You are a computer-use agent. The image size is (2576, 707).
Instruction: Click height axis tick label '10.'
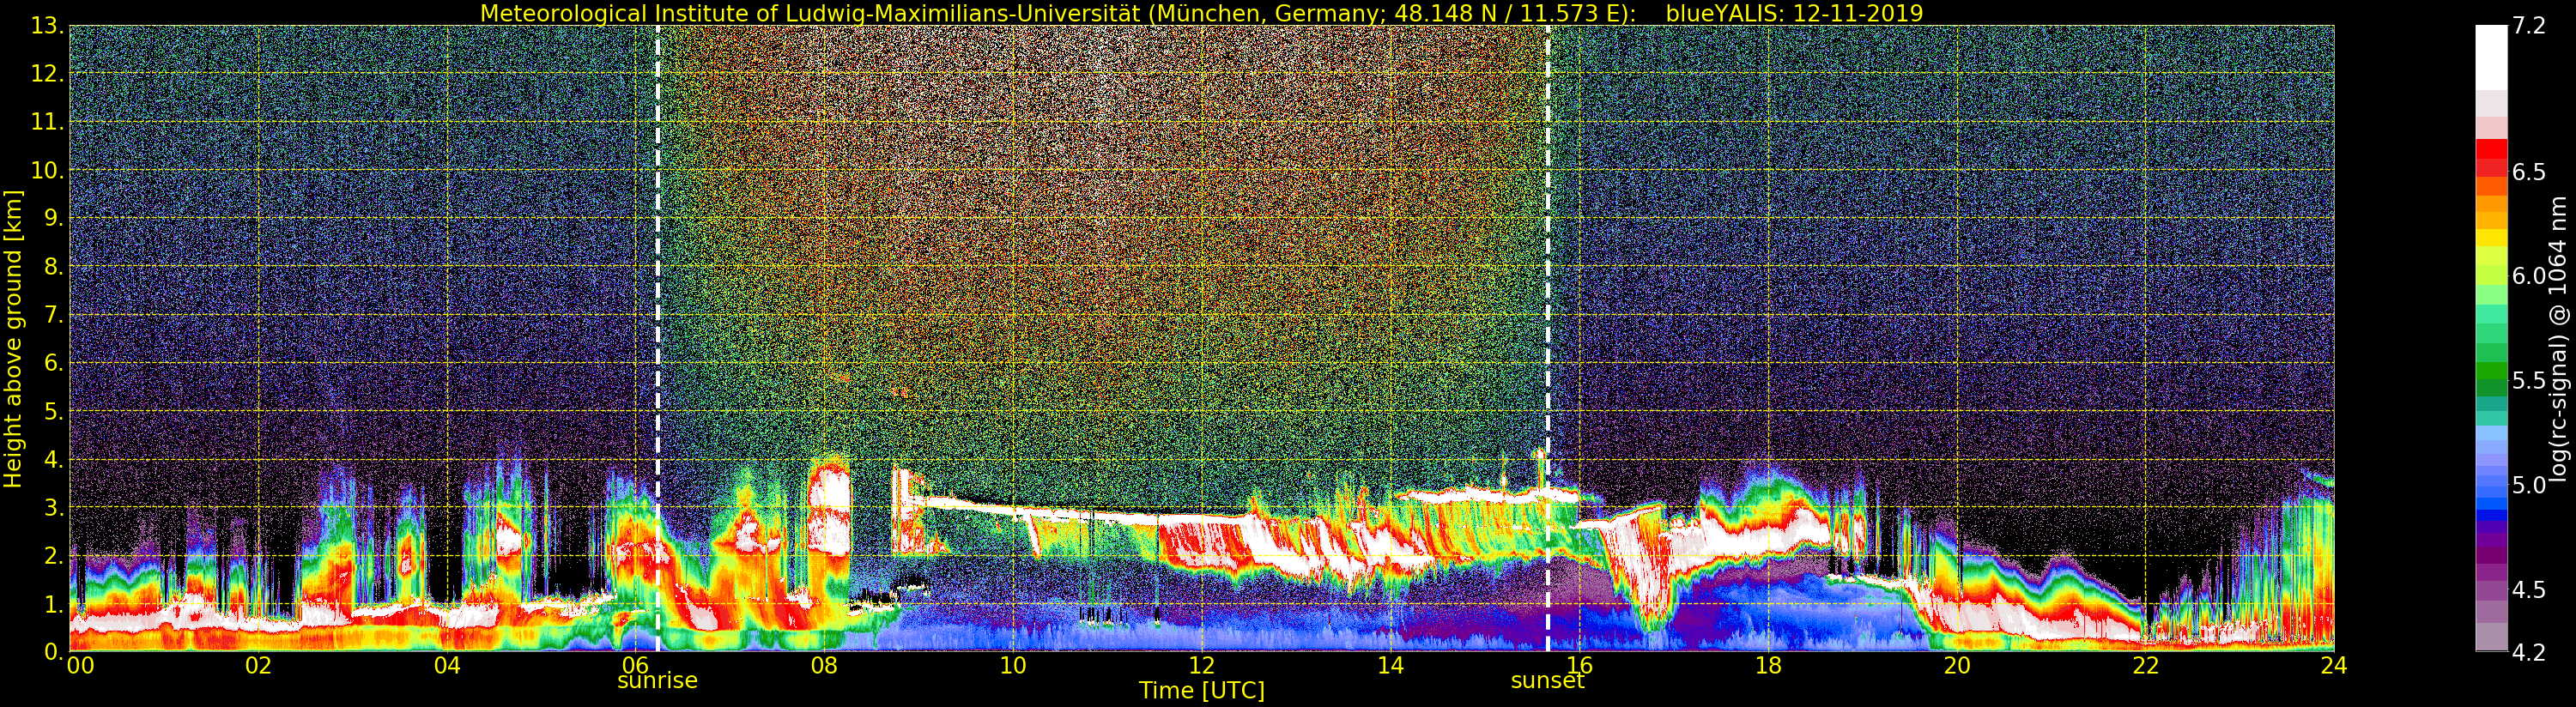47,170
